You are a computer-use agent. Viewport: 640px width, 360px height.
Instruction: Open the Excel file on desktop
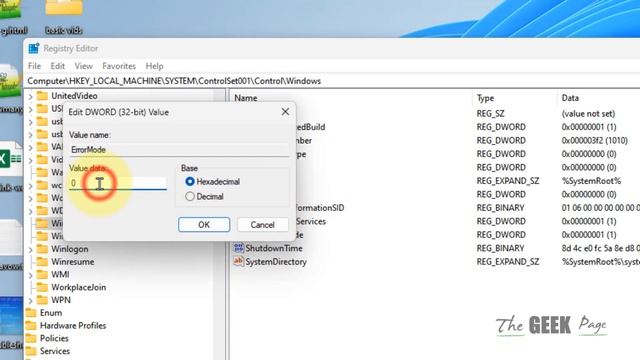(x=10, y=159)
